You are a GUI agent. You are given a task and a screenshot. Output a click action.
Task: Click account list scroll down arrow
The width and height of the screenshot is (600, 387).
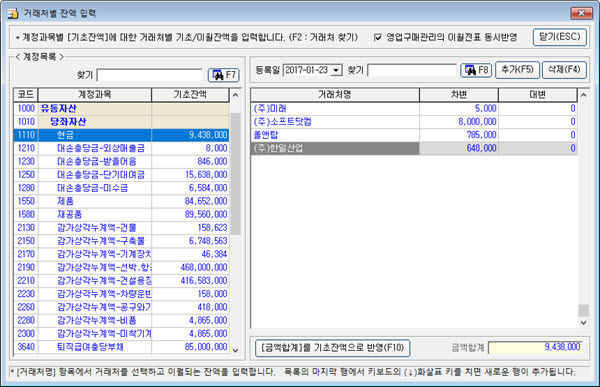(x=235, y=349)
